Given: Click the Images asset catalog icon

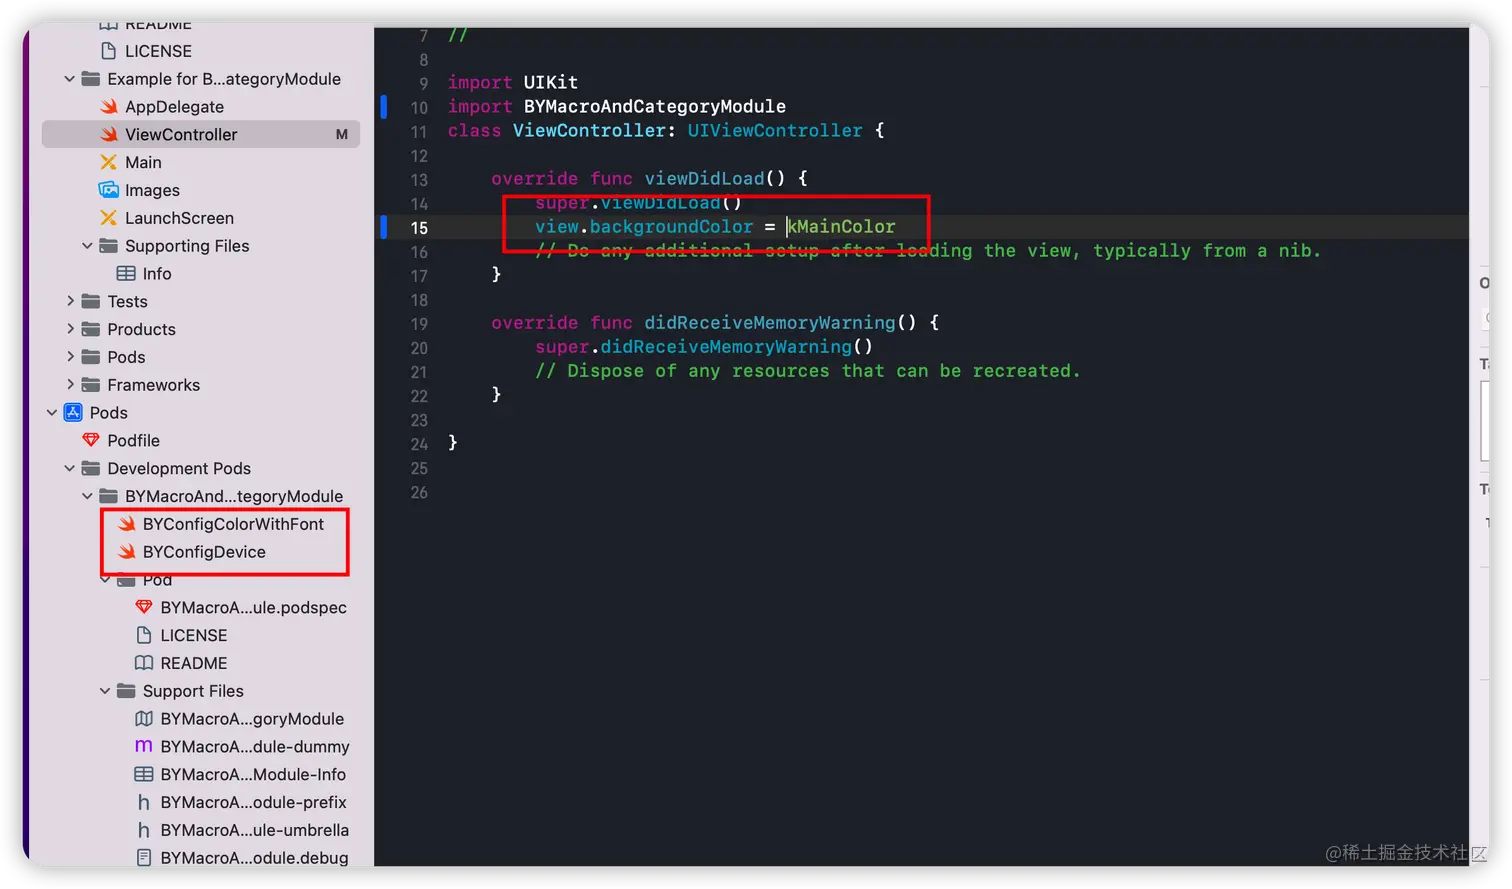Looking at the screenshot, I should coord(109,190).
